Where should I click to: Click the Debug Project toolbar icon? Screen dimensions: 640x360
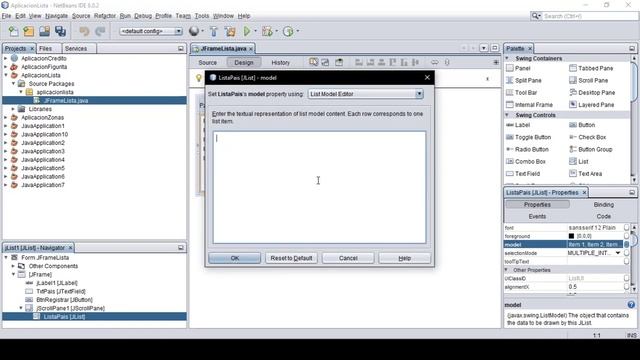pyautogui.click(x=267, y=31)
